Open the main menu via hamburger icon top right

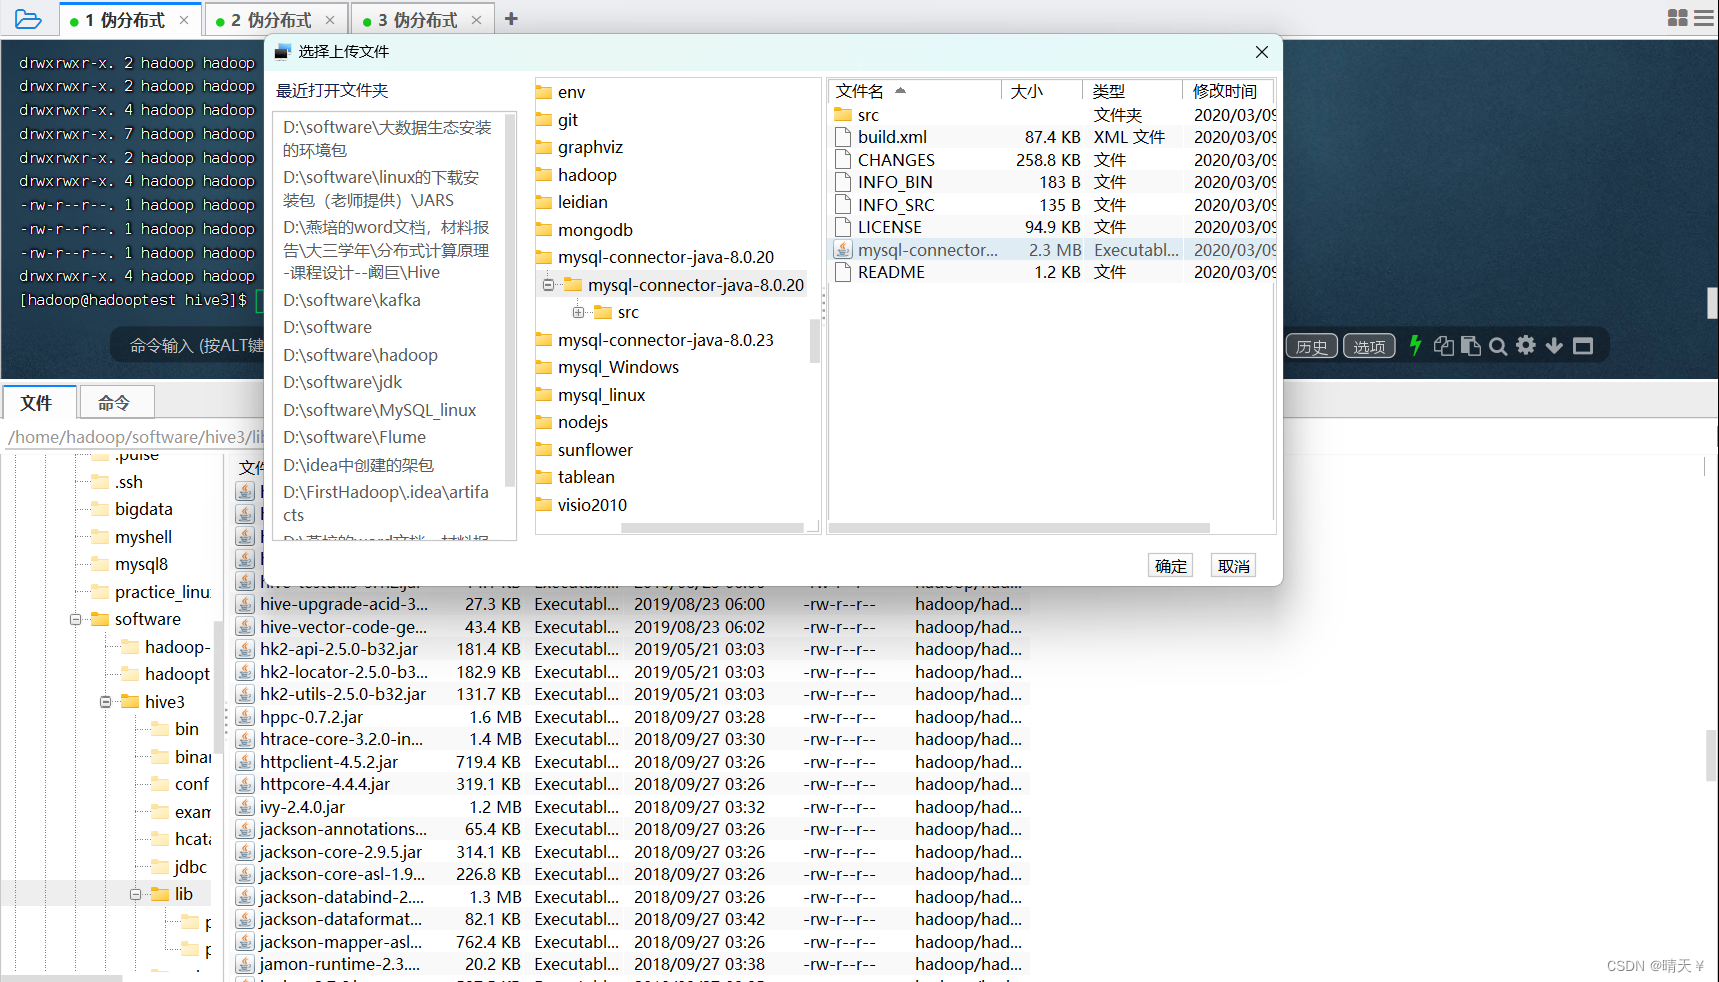pyautogui.click(x=1704, y=17)
